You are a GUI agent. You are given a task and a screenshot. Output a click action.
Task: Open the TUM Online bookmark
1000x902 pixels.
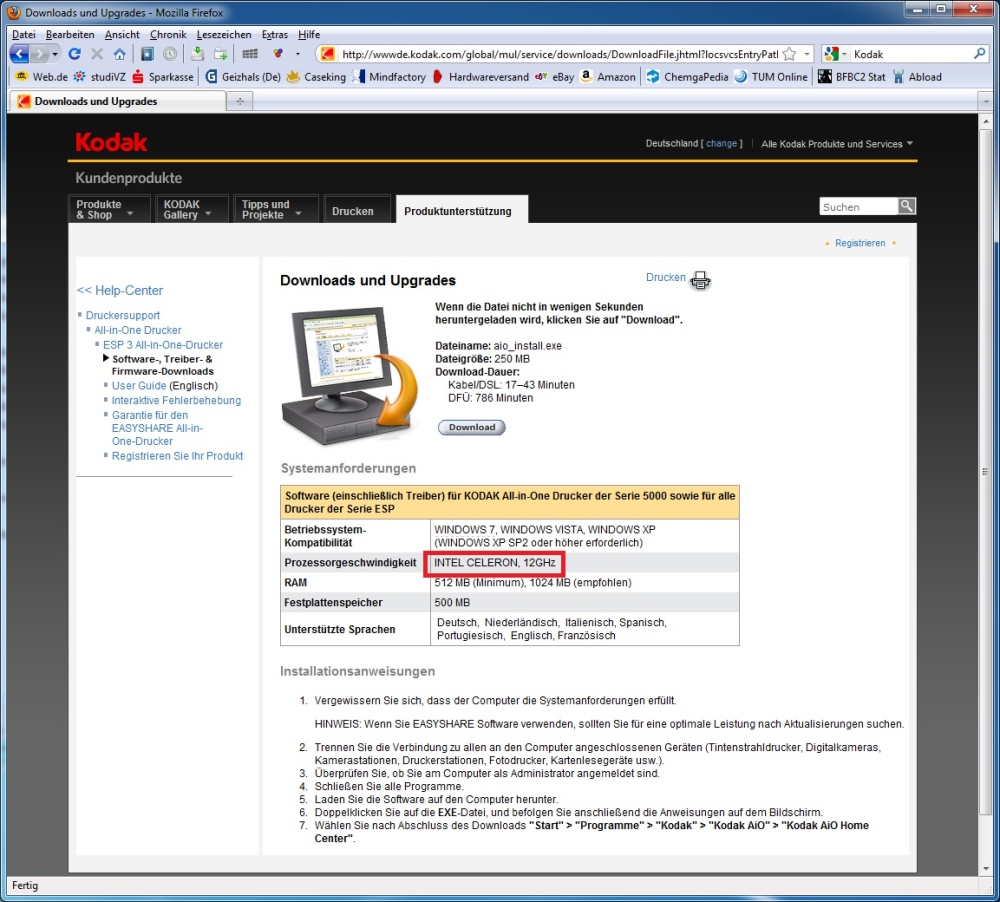tap(770, 77)
